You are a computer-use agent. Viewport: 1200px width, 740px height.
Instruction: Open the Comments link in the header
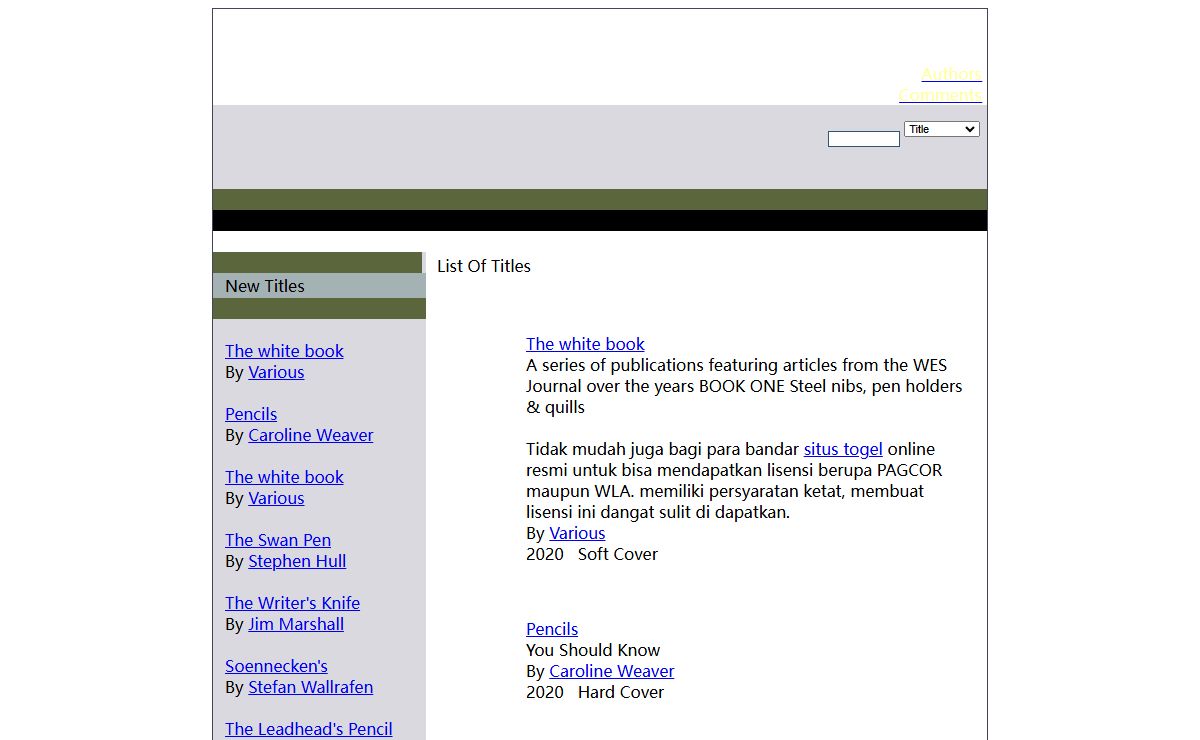[x=940, y=95]
